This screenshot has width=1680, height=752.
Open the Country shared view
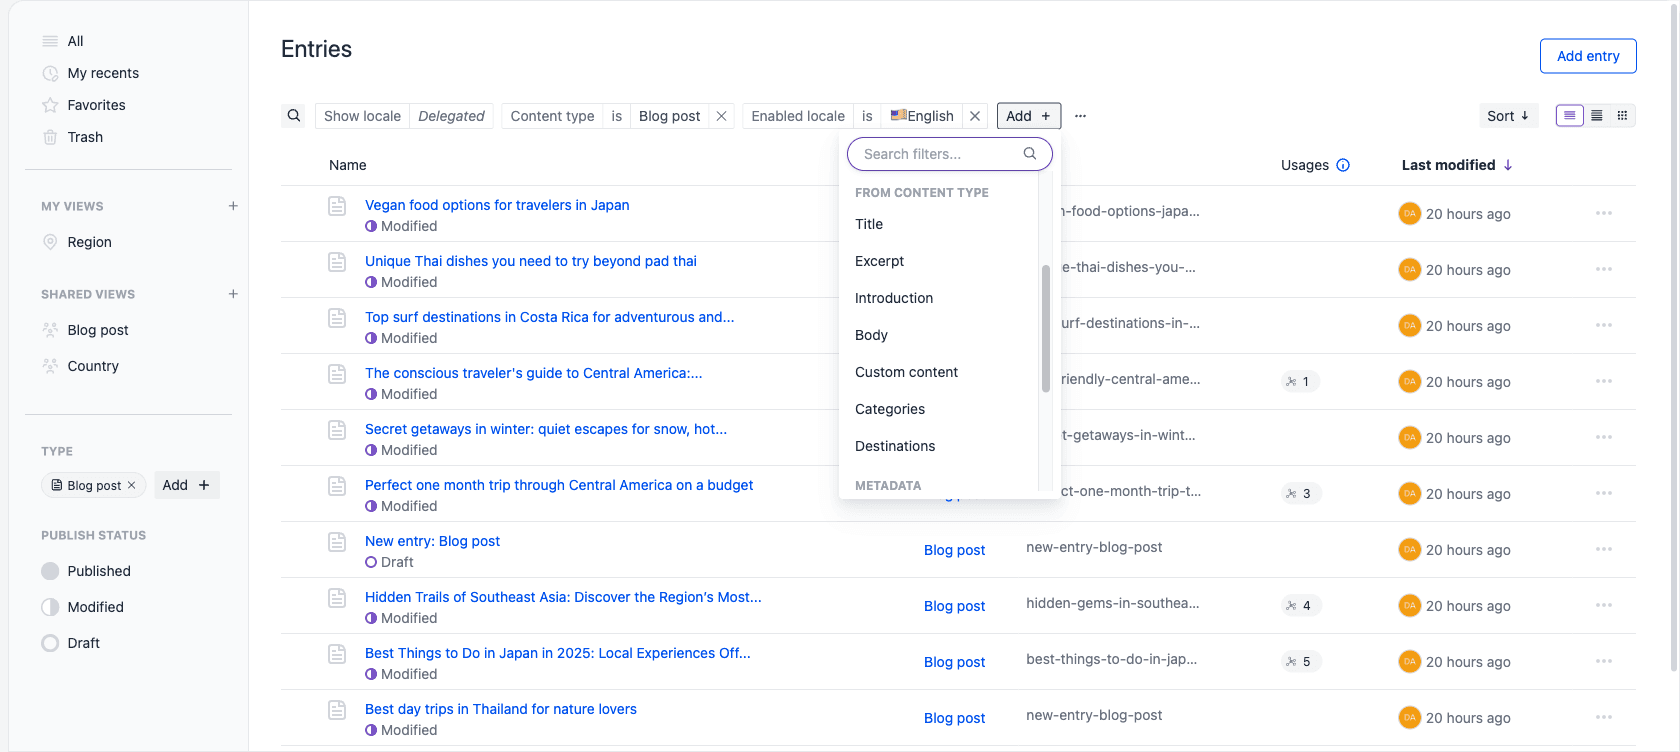[93, 366]
